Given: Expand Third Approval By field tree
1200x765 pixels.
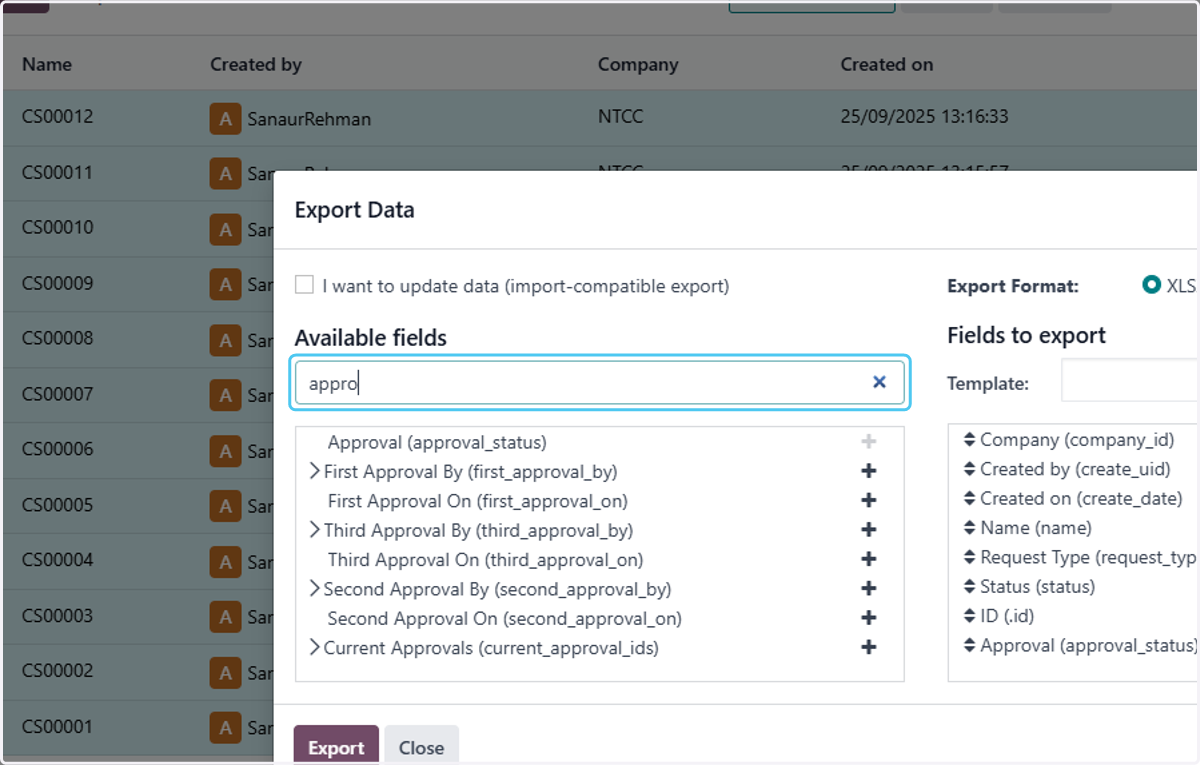Looking at the screenshot, I should click(314, 530).
